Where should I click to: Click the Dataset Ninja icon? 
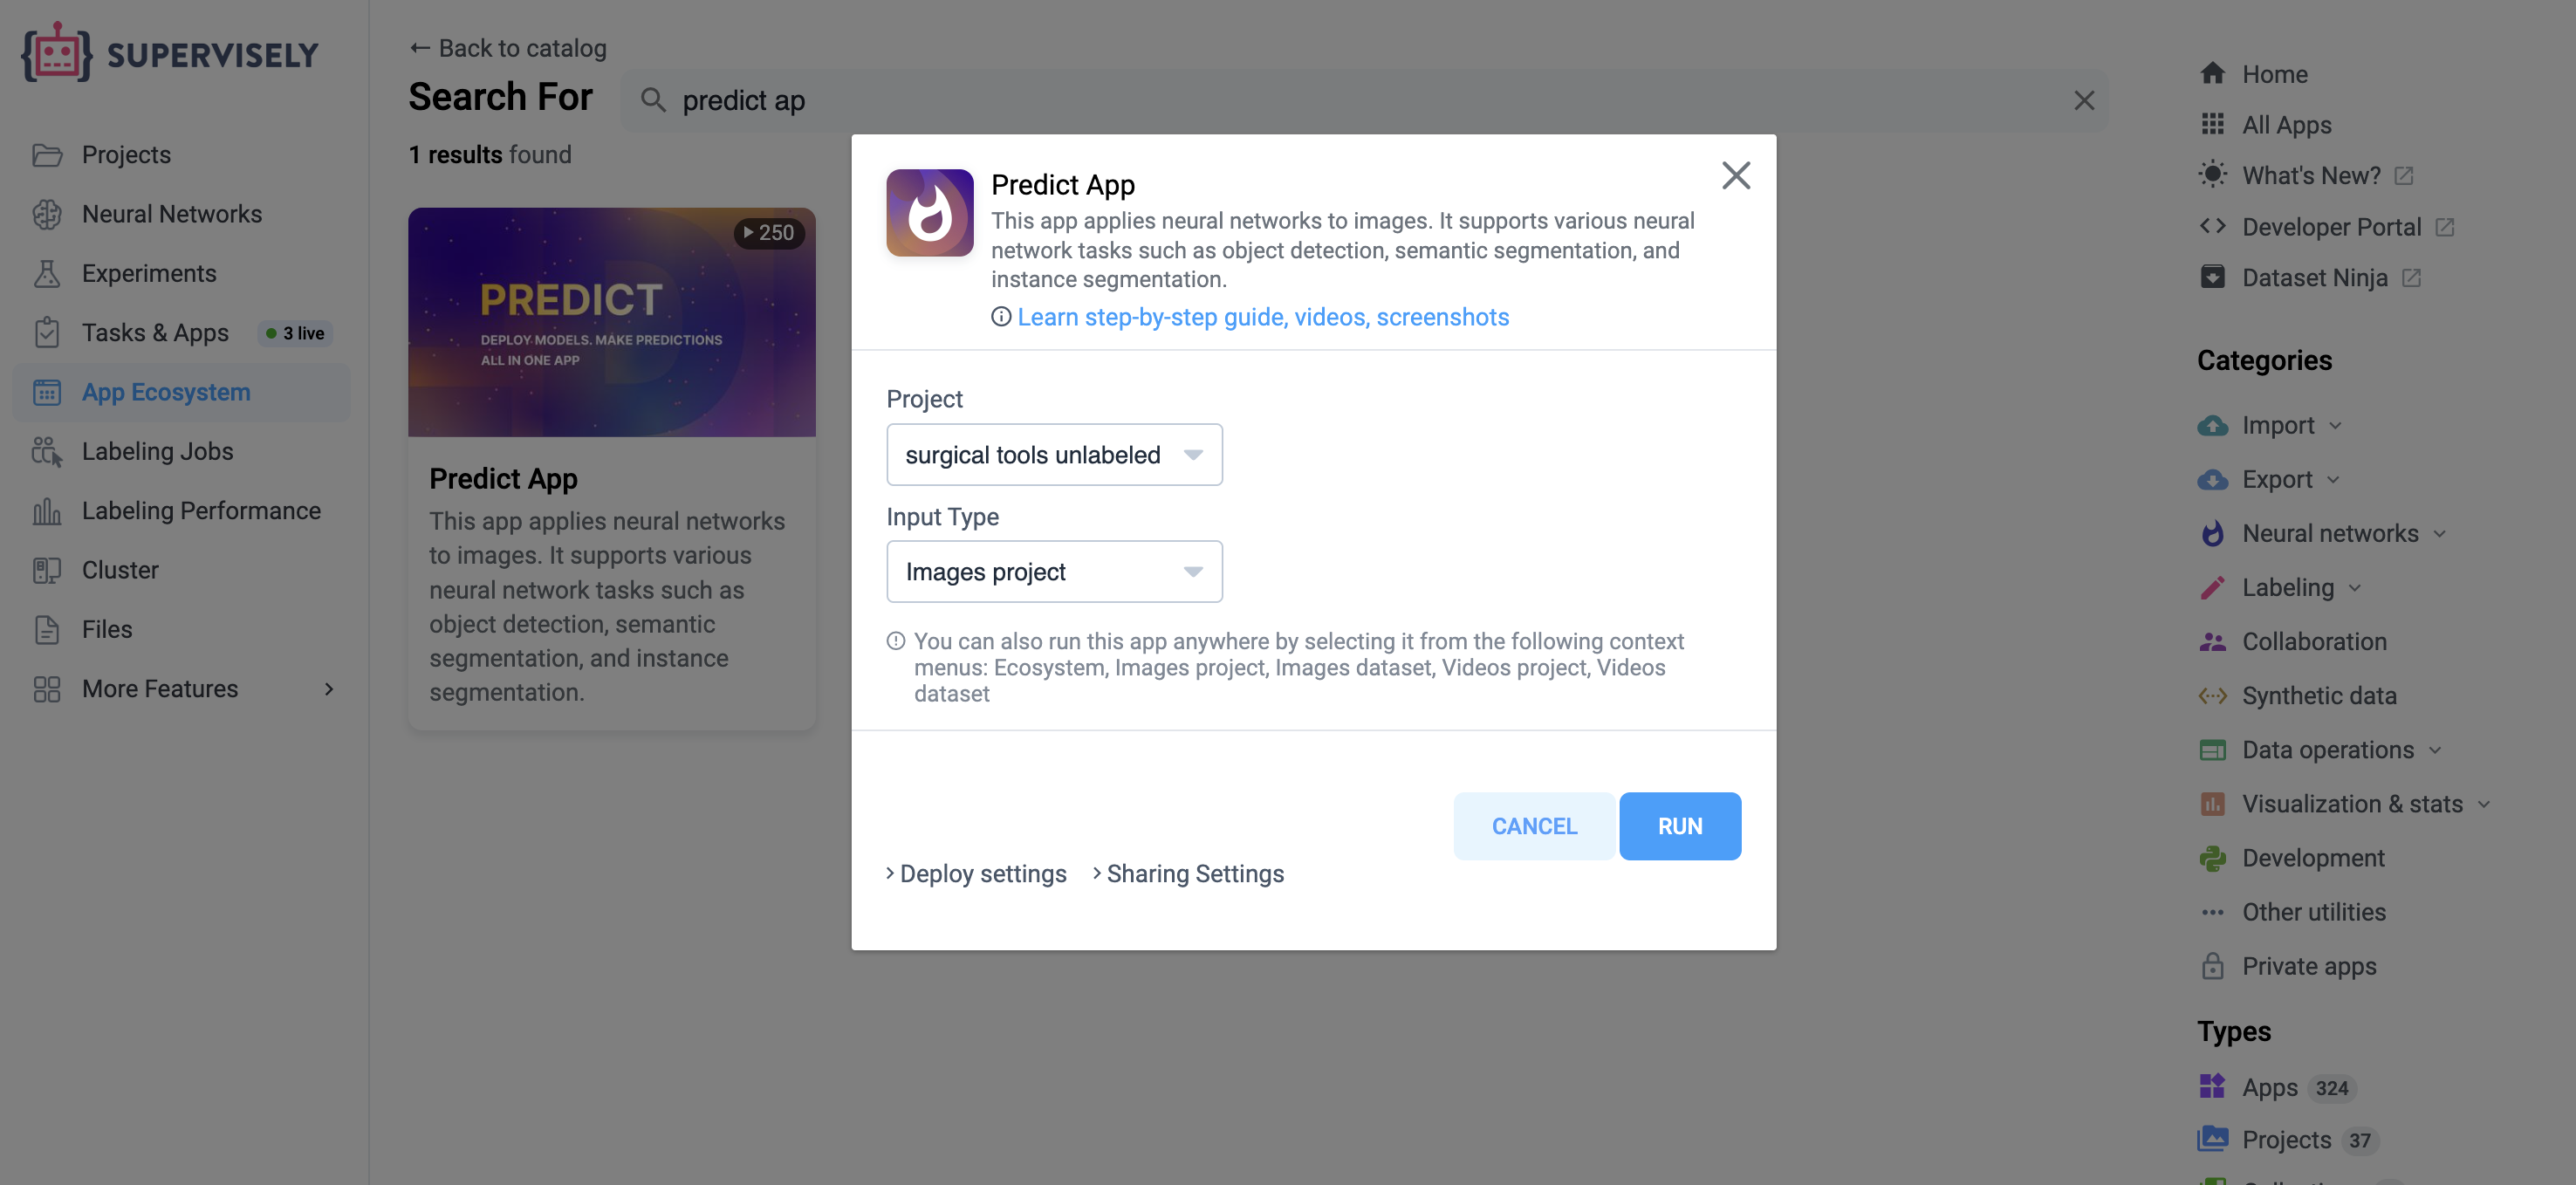point(2212,278)
